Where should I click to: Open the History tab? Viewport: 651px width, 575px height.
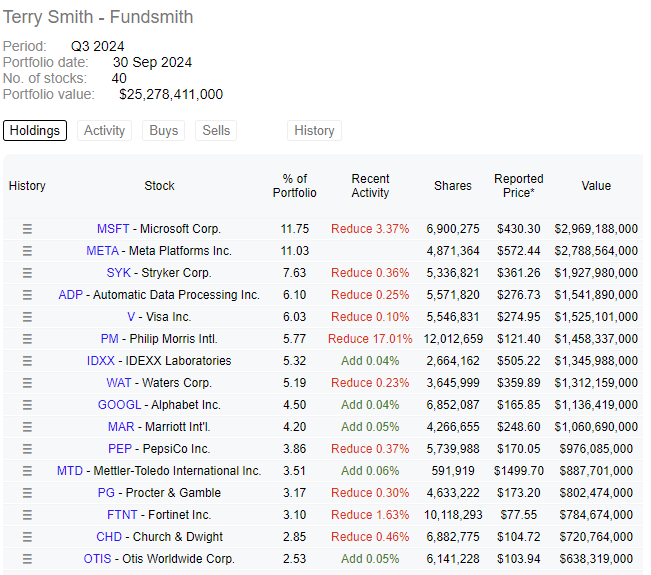pos(314,130)
